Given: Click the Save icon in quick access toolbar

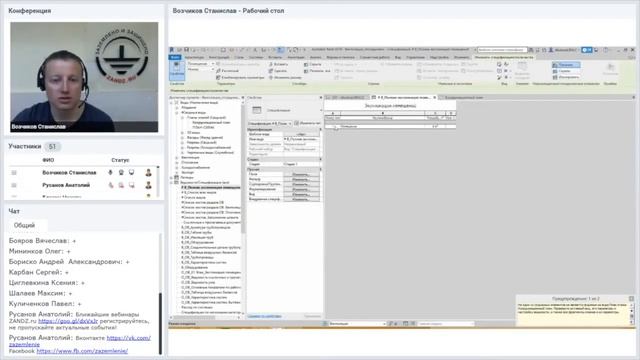Looking at the screenshot, I should 187,50.
